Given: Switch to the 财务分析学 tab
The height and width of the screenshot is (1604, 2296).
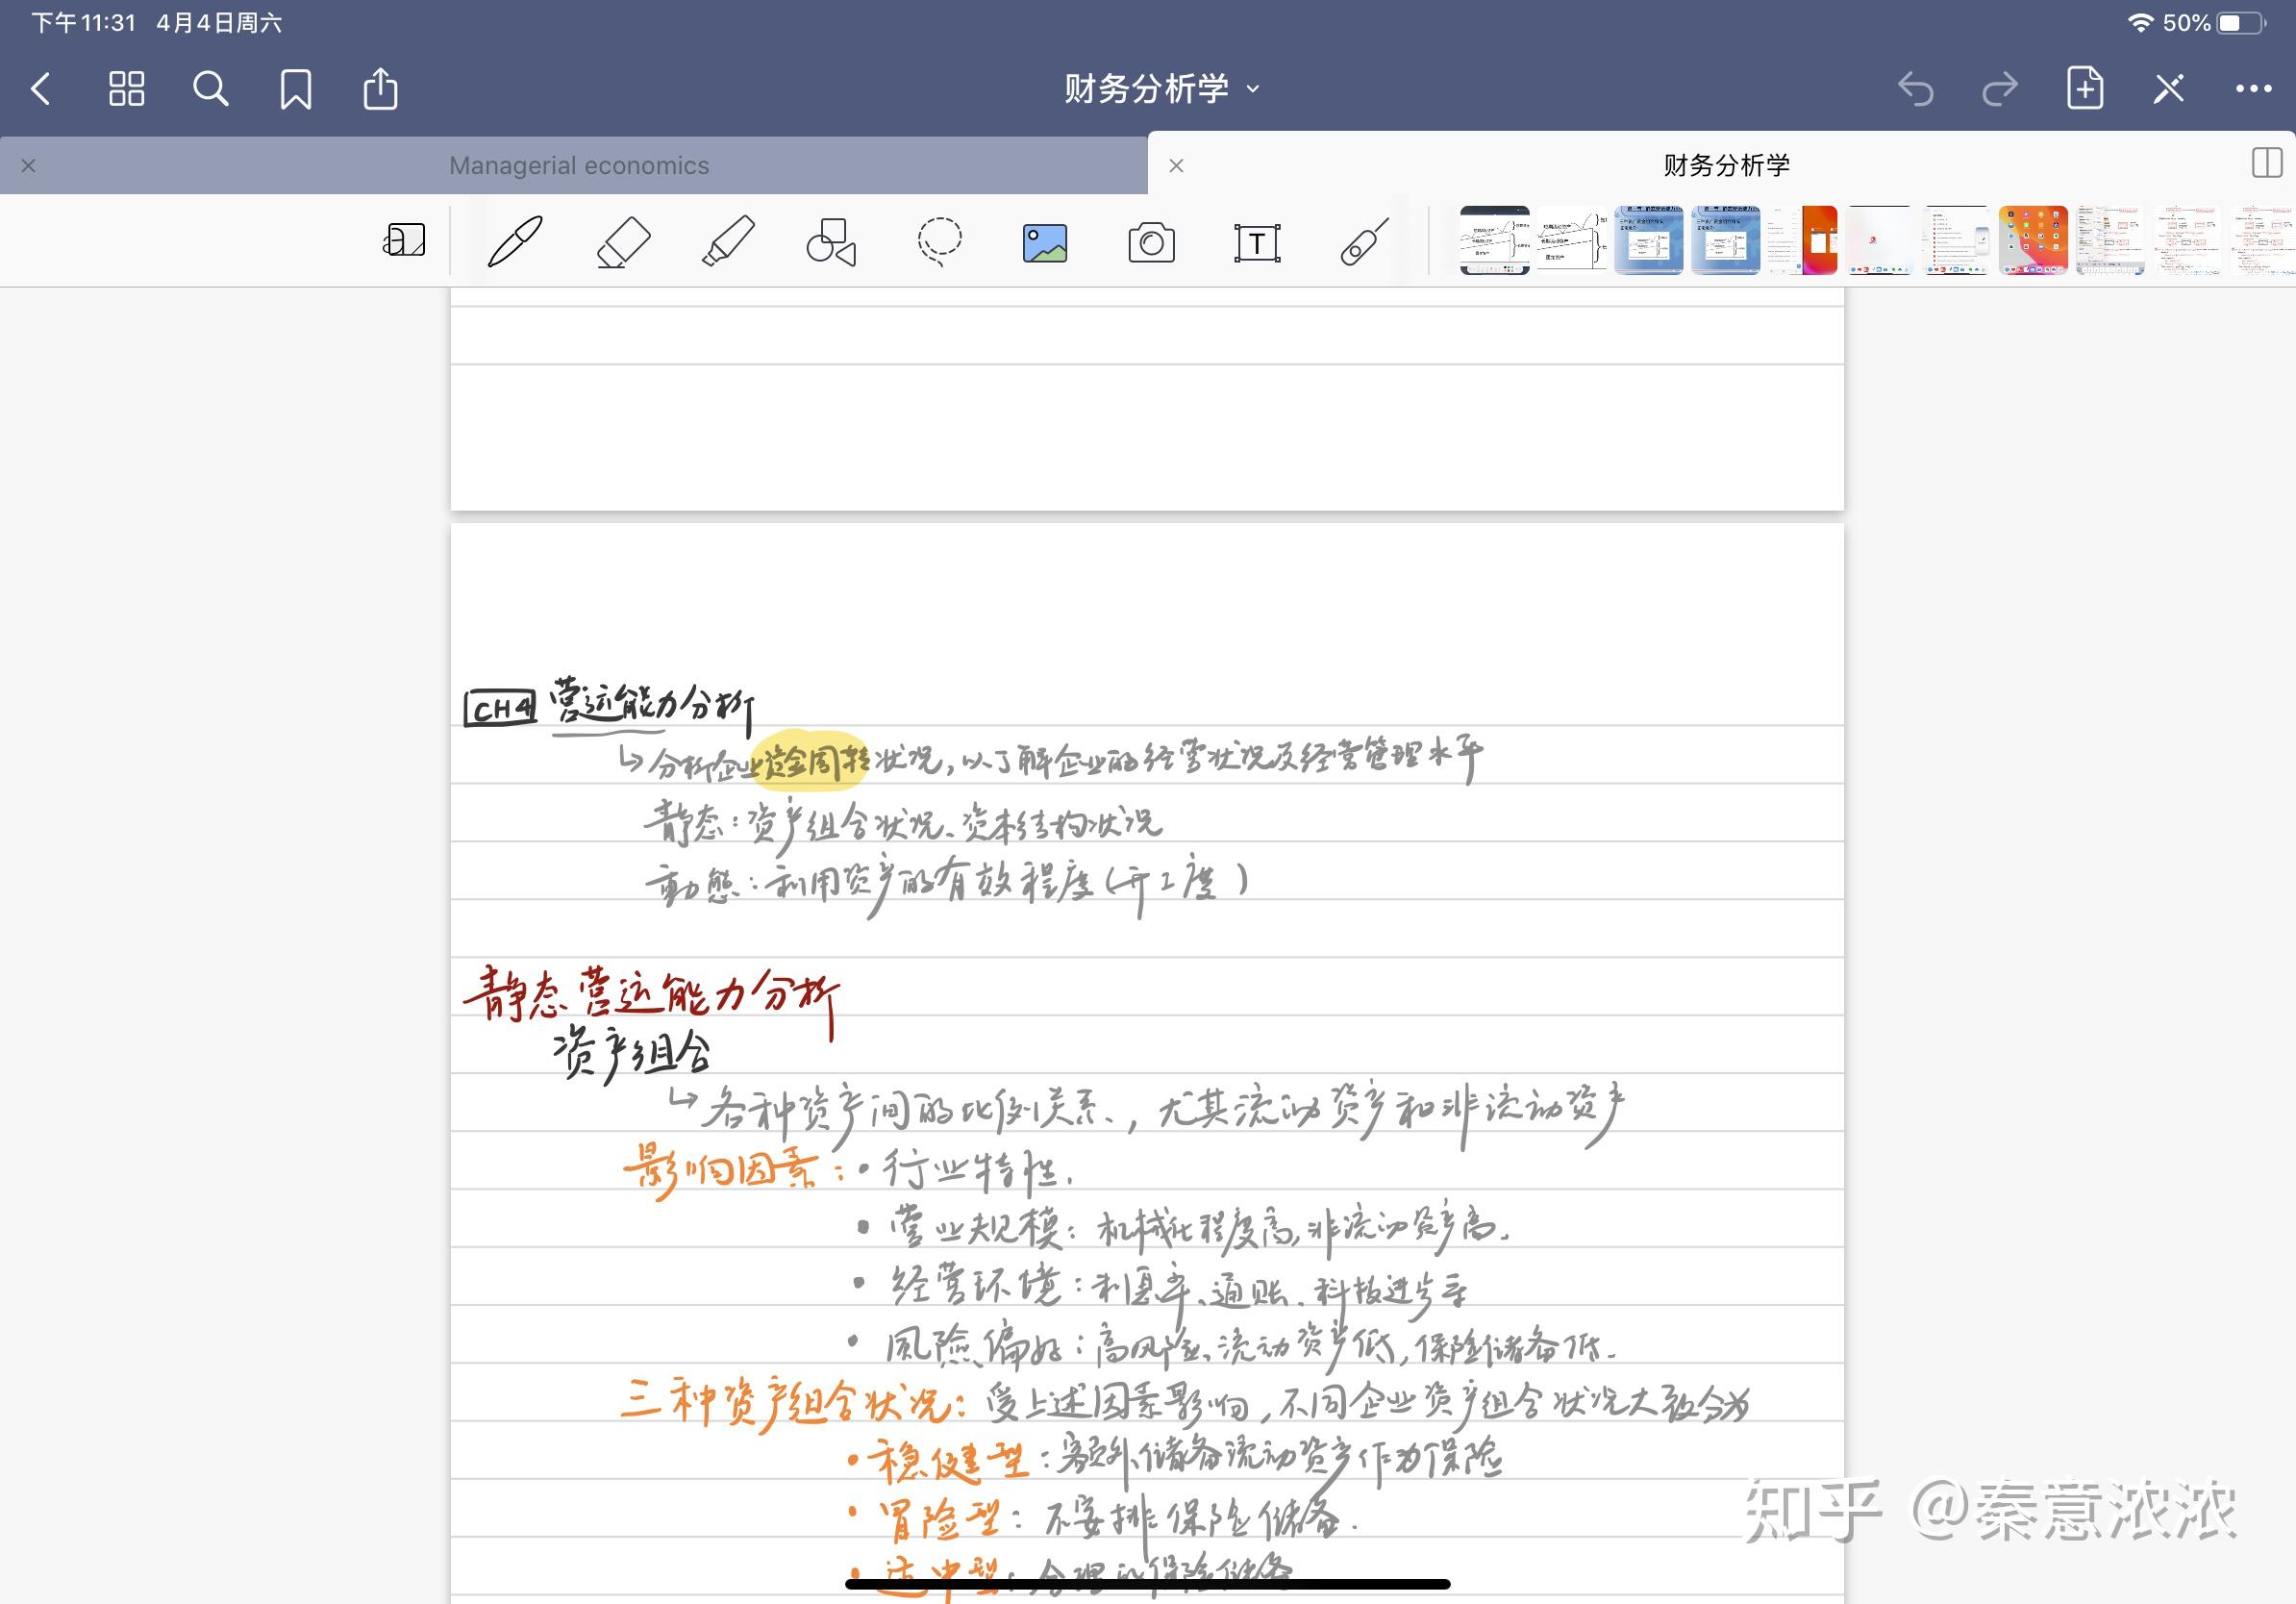Looking at the screenshot, I should pos(1725,165).
